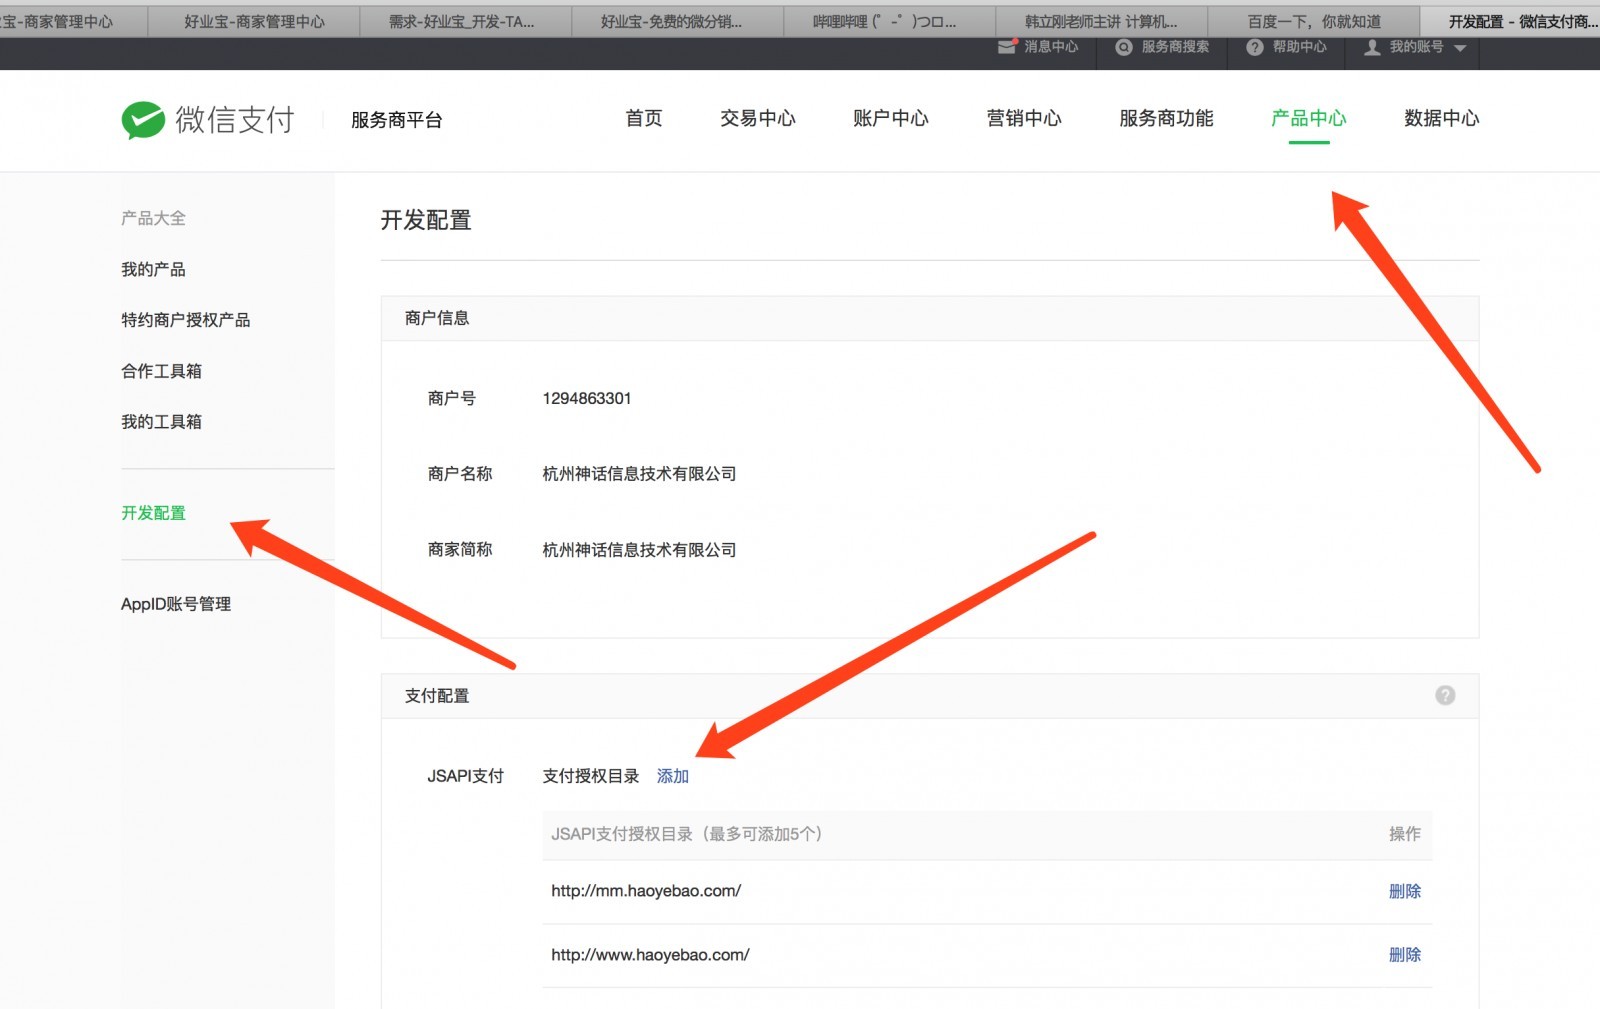Open 我的产品 in the sidebar
Screen dimensions: 1600x1009
[153, 269]
